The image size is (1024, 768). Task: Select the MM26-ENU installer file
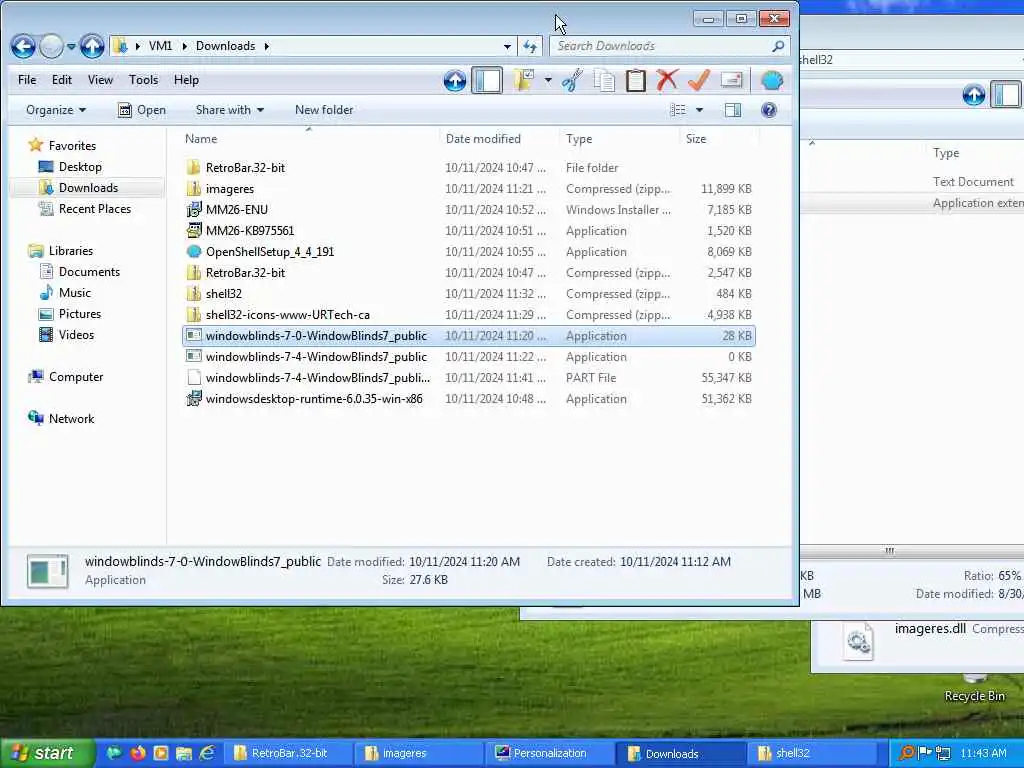(469, 210)
